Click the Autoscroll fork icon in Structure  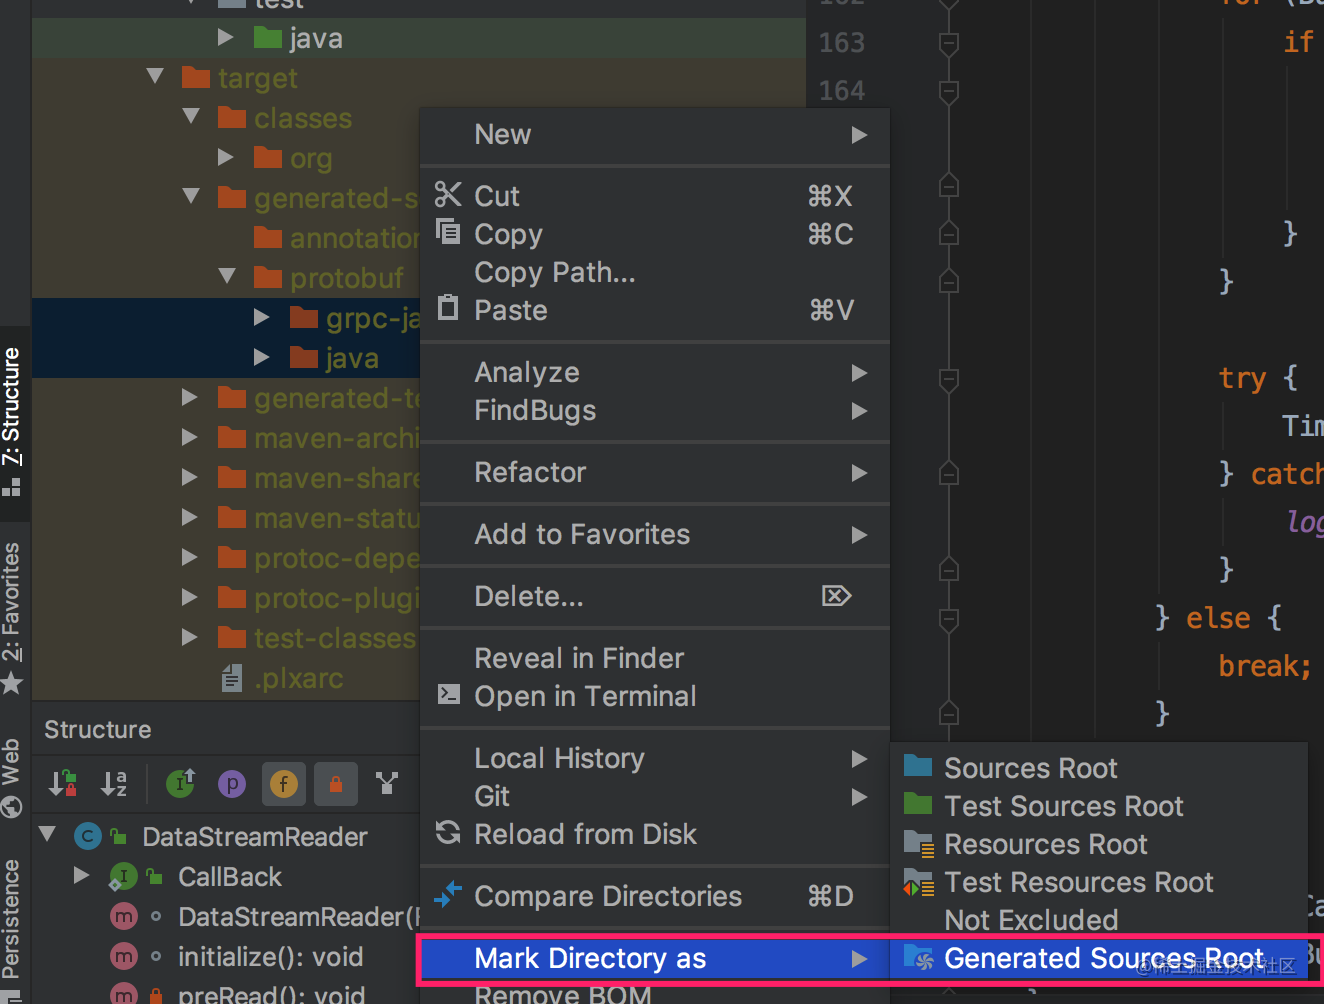click(387, 784)
